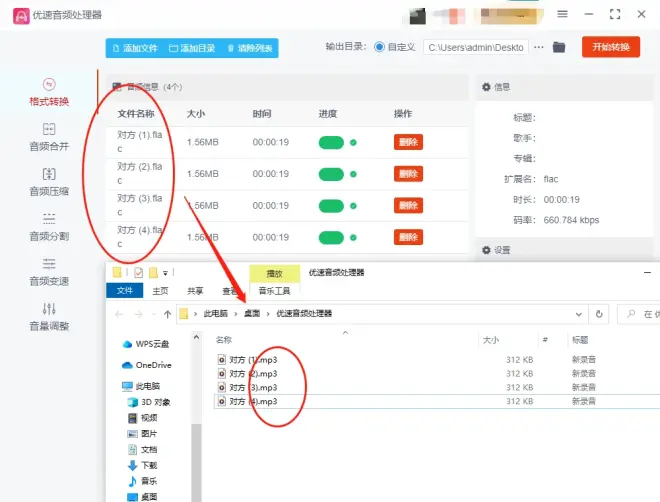Click the 添加文件 add file button
The height and width of the screenshot is (502, 660).
click(x=135, y=48)
